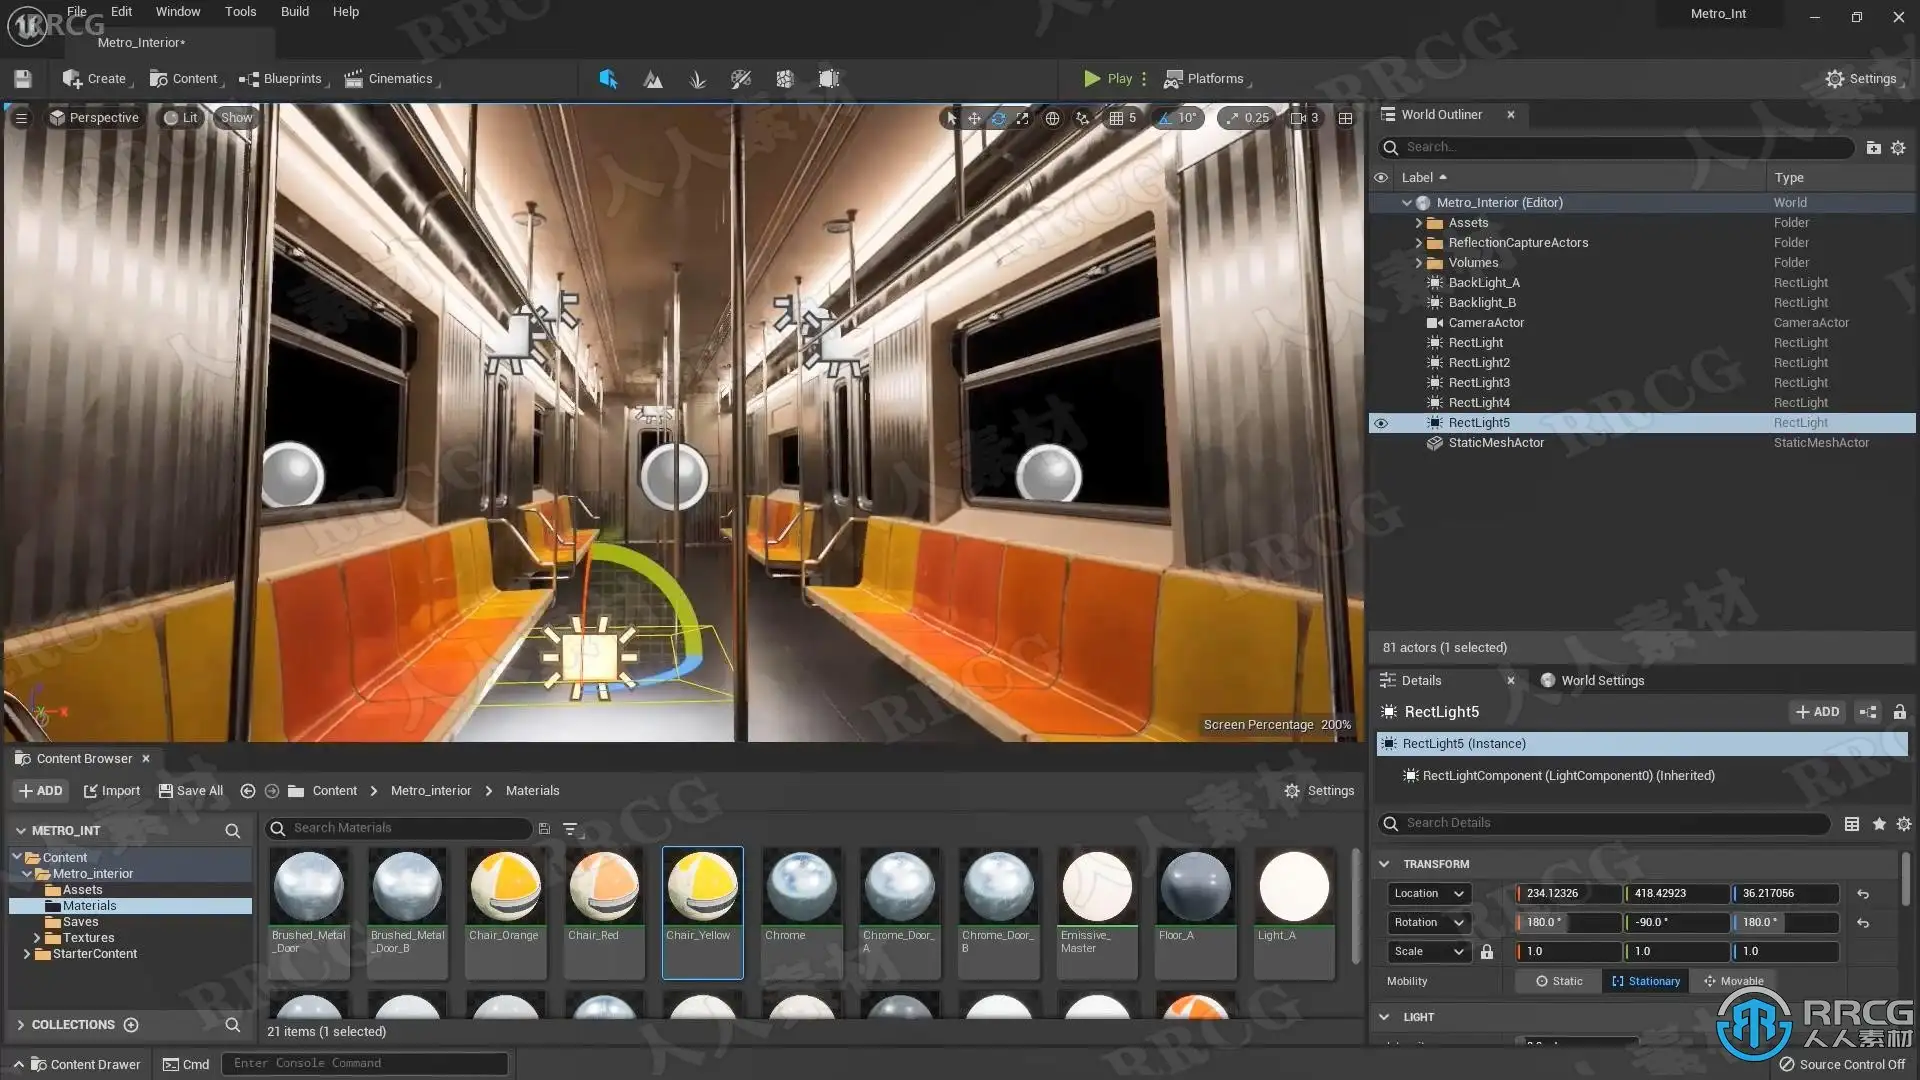Select the Foliage mode icon
This screenshot has width=1920, height=1080.
pyautogui.click(x=697, y=79)
